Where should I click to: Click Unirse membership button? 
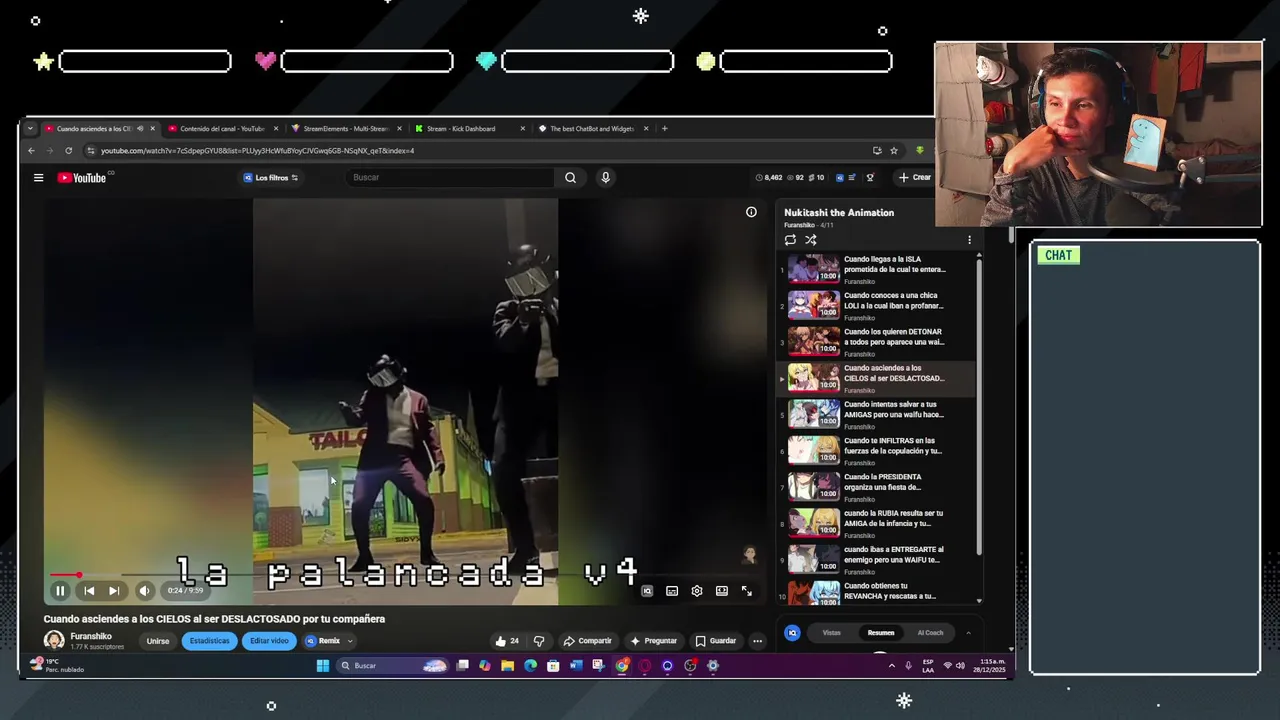pyautogui.click(x=158, y=641)
